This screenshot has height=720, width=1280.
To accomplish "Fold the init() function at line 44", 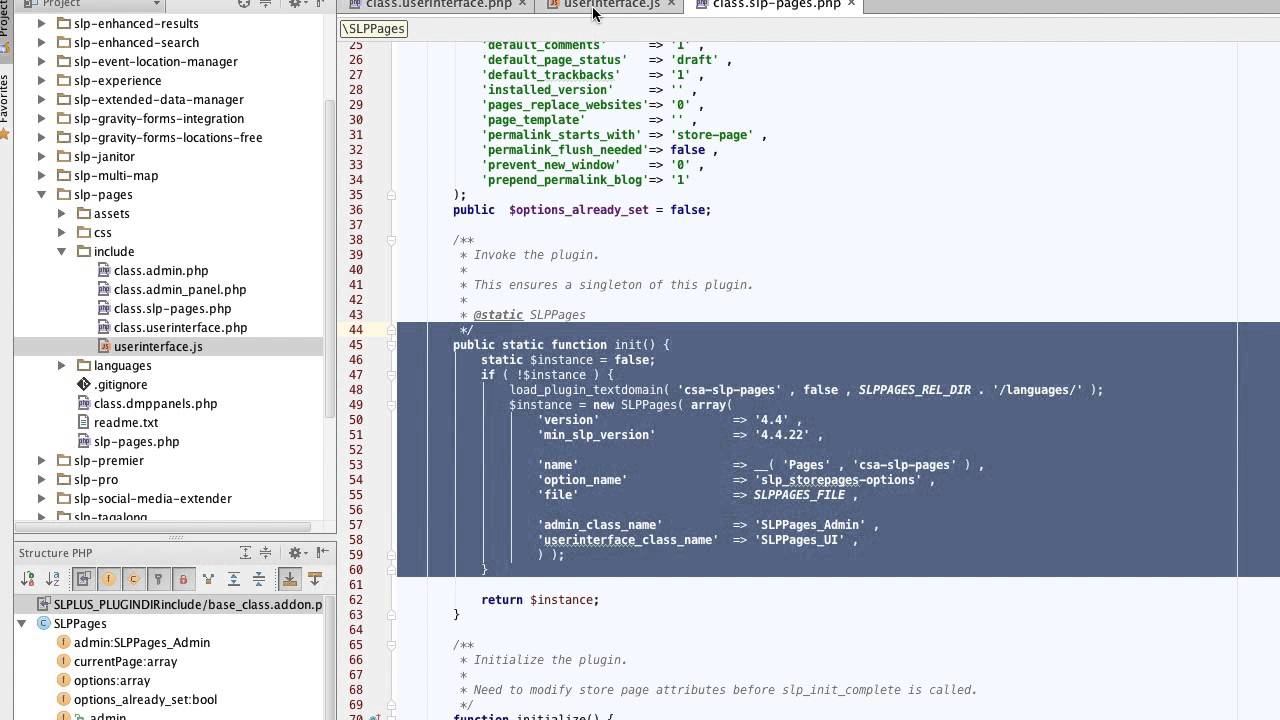I will pos(391,330).
